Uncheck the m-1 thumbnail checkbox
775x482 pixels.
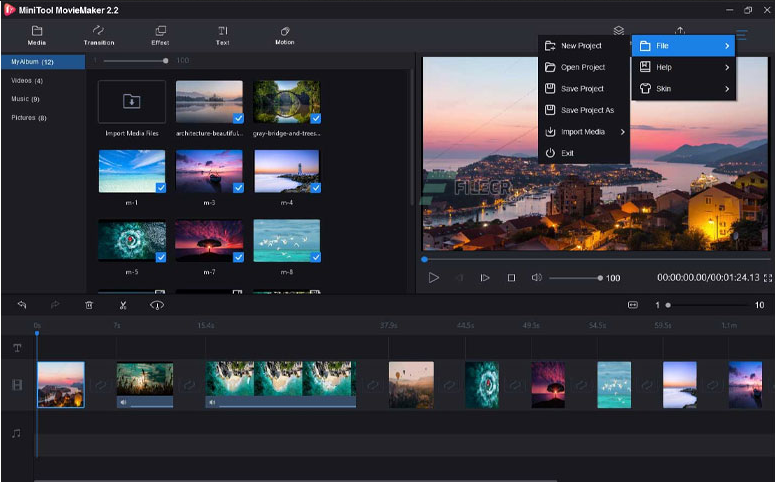point(161,188)
